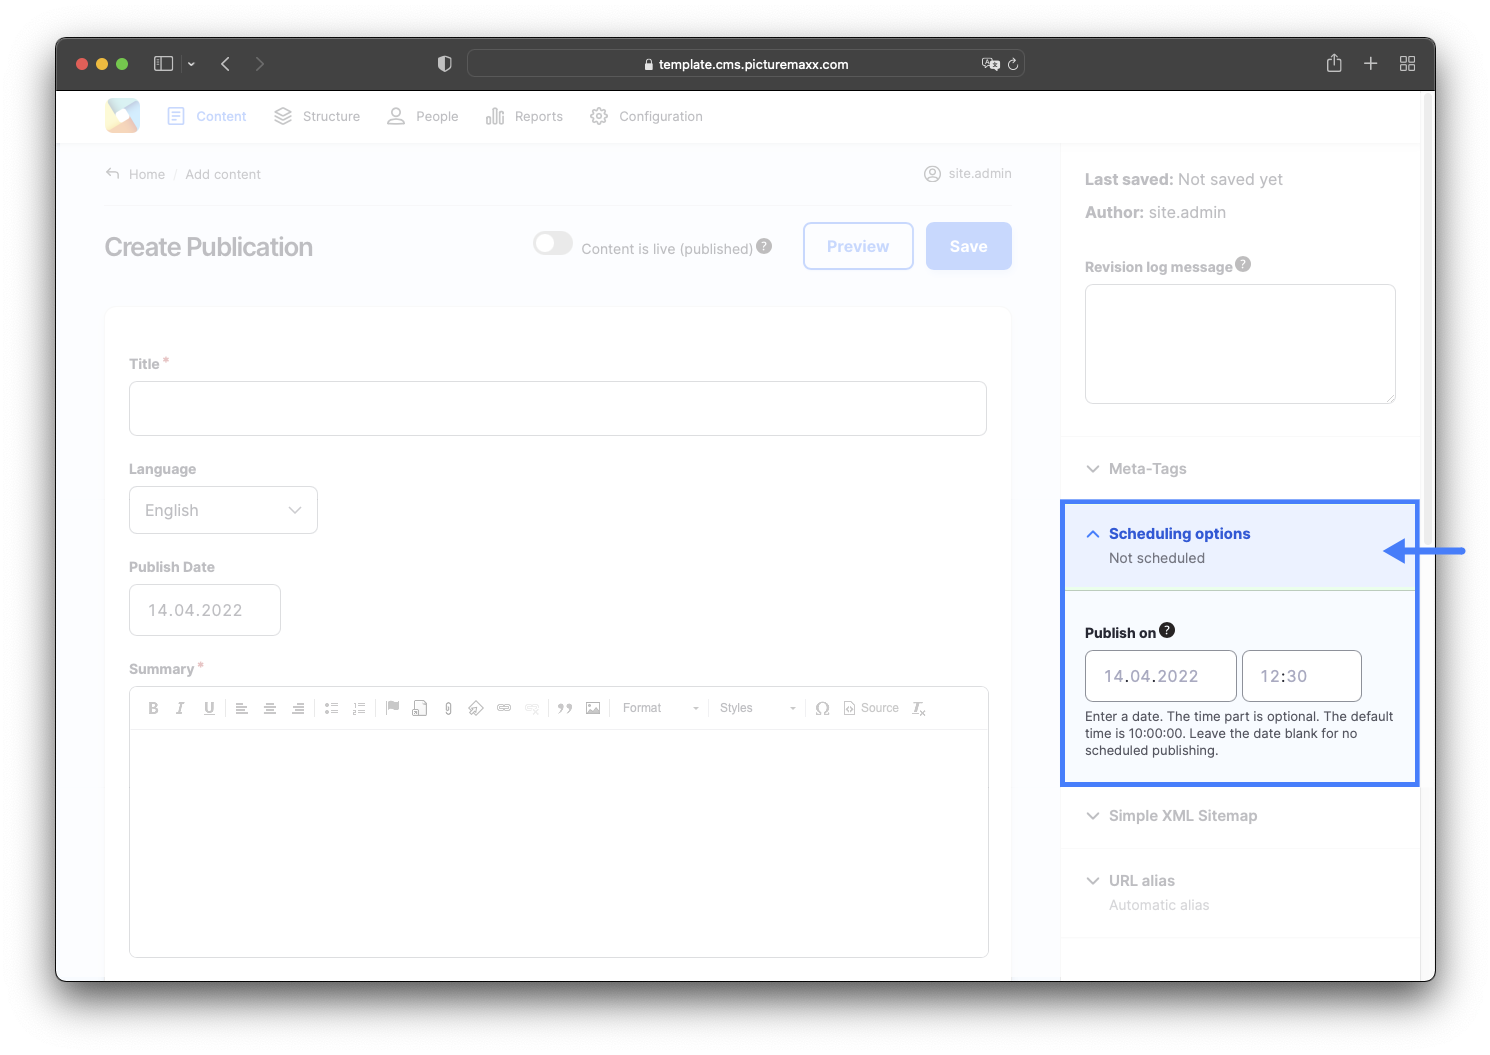The width and height of the screenshot is (1490, 1055).
Task: Open help for Content is live
Action: (x=764, y=246)
